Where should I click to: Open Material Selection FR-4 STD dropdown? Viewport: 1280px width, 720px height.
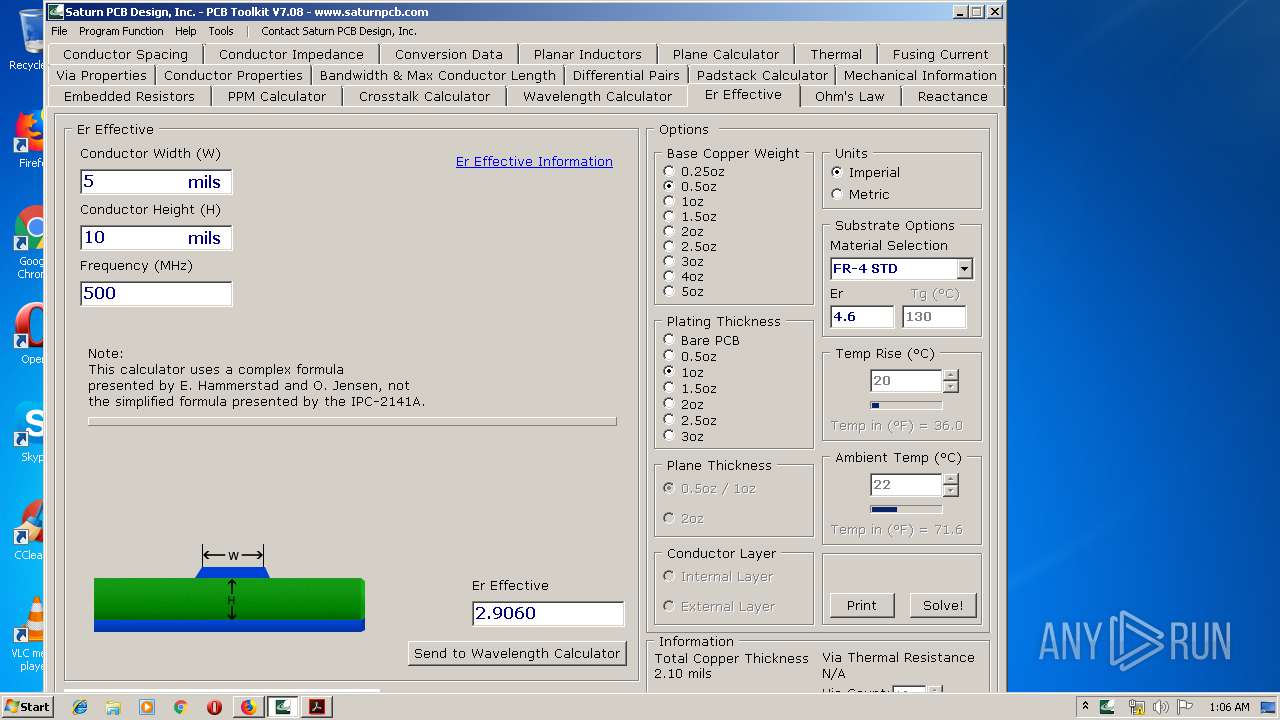[964, 268]
